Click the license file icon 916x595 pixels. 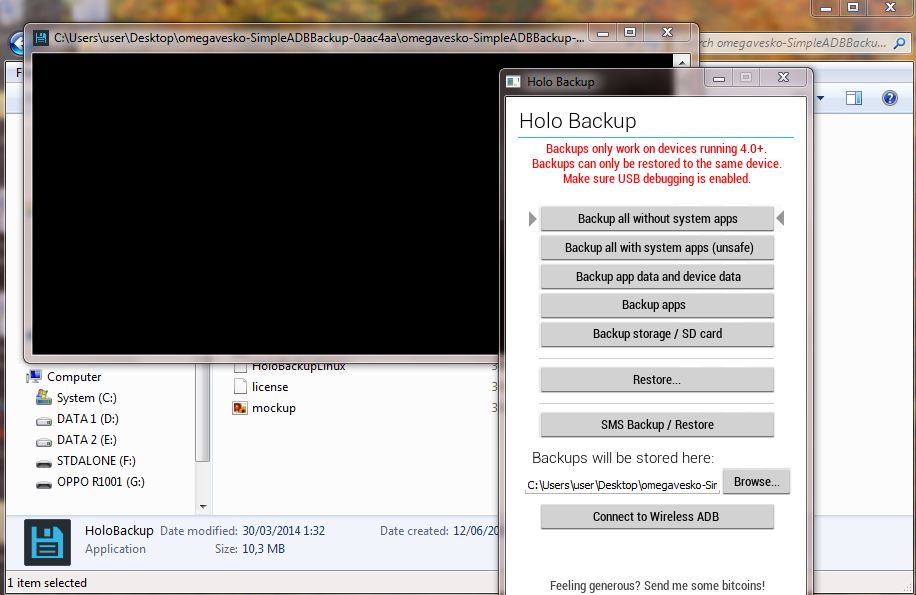click(x=240, y=387)
